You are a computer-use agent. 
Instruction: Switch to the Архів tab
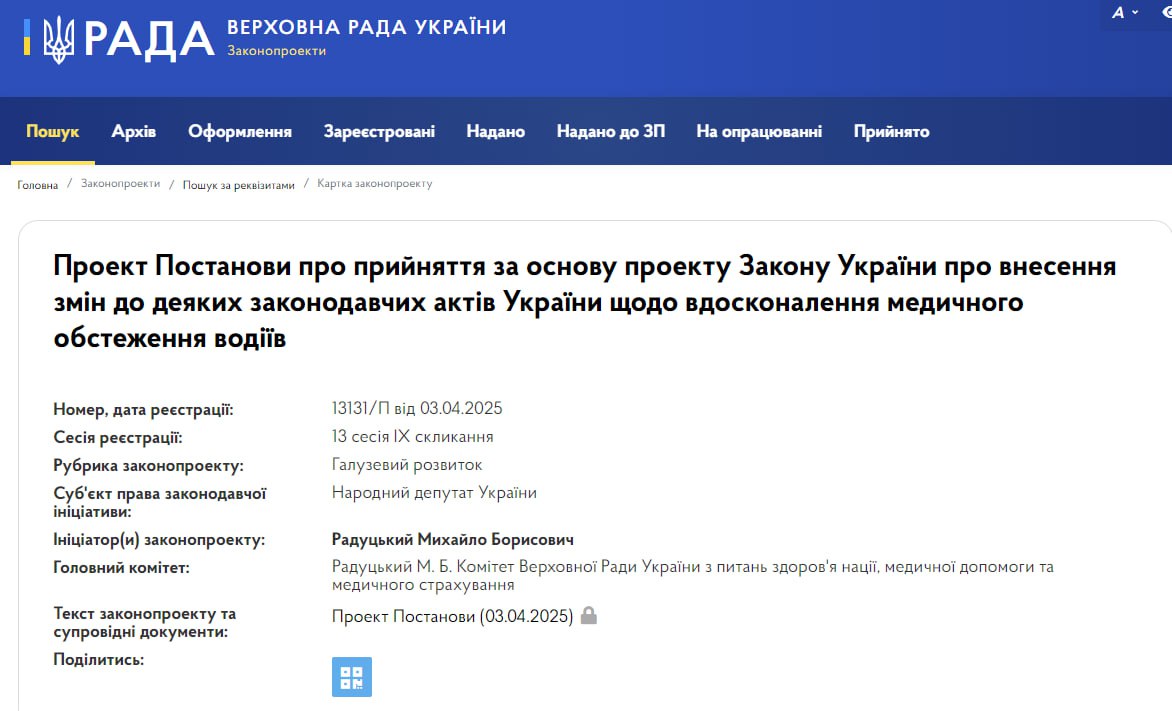[x=134, y=132]
